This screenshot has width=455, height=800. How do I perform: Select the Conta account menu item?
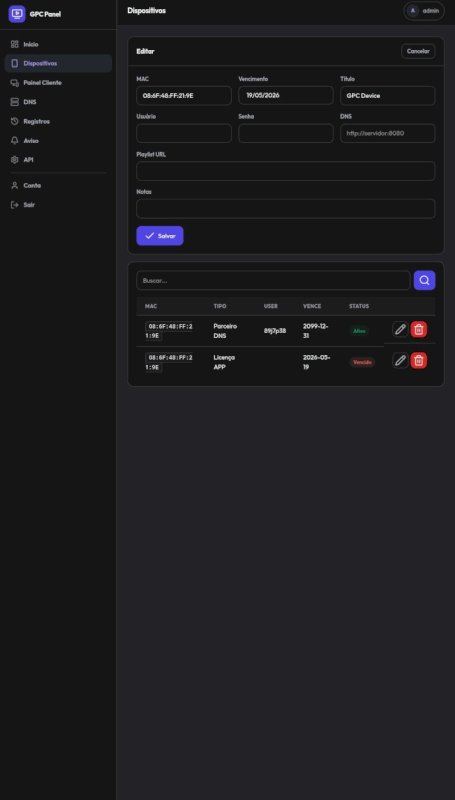58,185
